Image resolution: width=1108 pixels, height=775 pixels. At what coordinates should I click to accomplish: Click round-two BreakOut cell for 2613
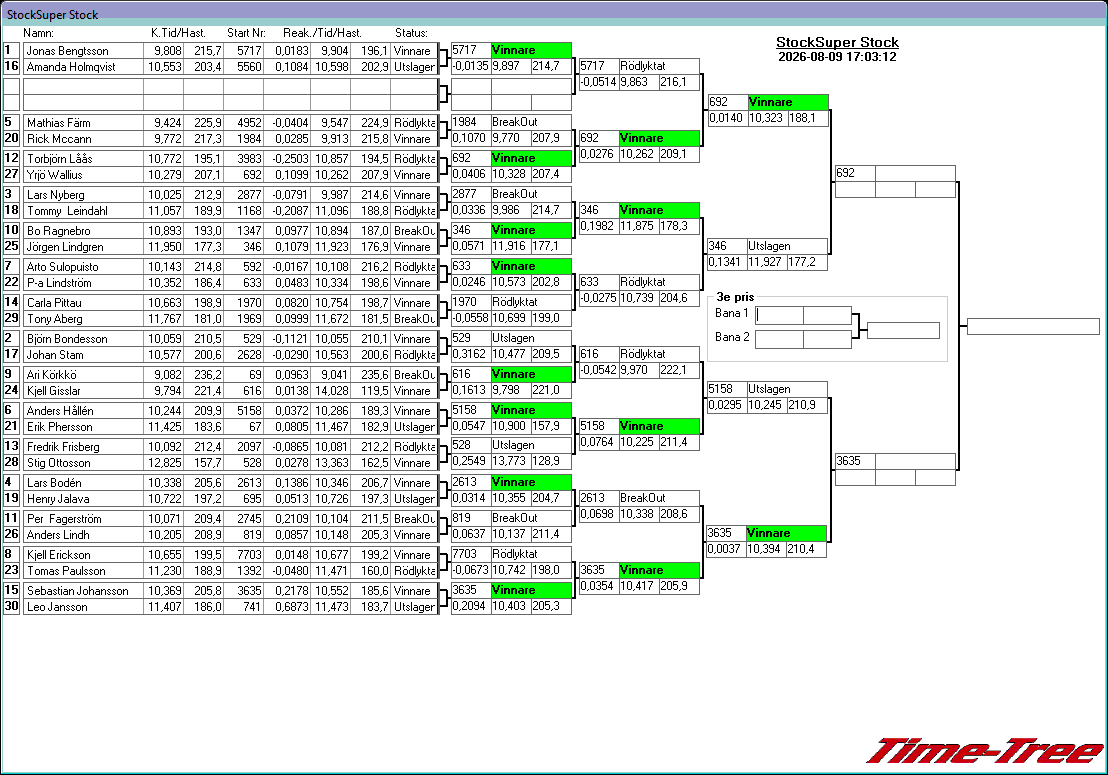pos(659,498)
